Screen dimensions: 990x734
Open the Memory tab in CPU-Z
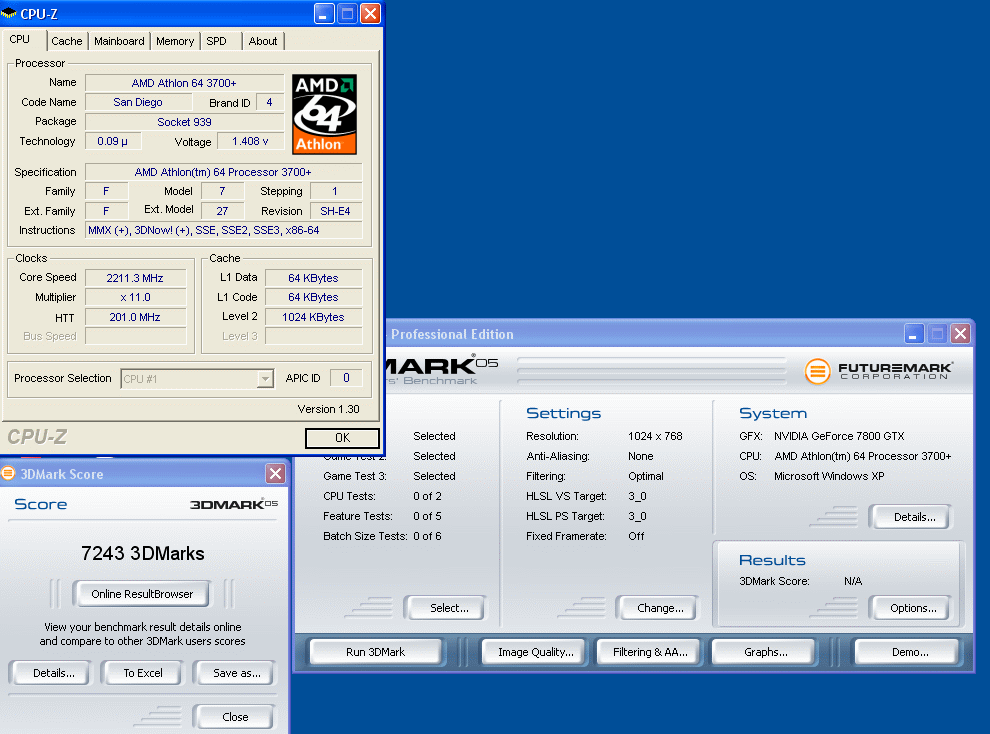175,41
